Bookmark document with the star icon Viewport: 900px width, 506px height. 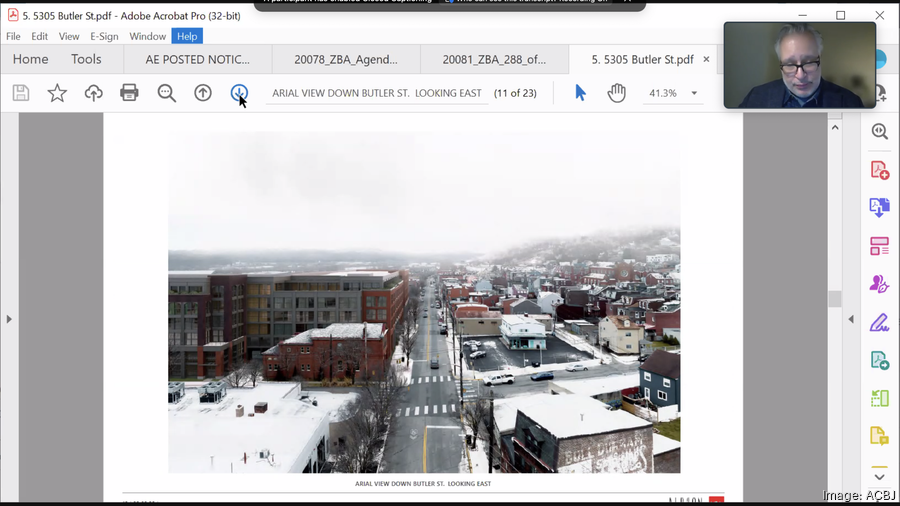point(57,93)
